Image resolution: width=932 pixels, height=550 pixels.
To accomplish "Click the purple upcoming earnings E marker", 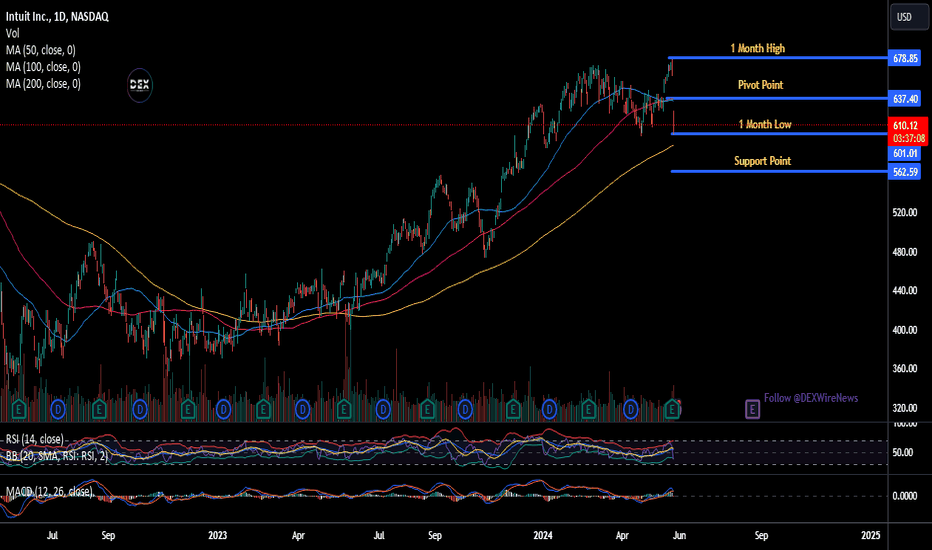I will pos(752,409).
